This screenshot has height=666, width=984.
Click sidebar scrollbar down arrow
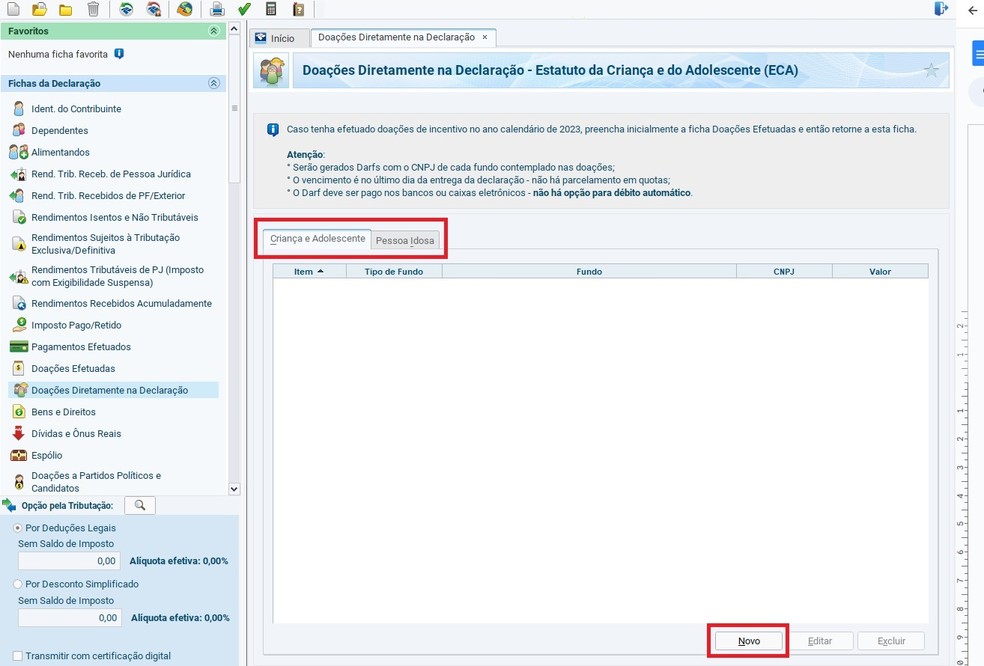pyautogui.click(x=234, y=489)
